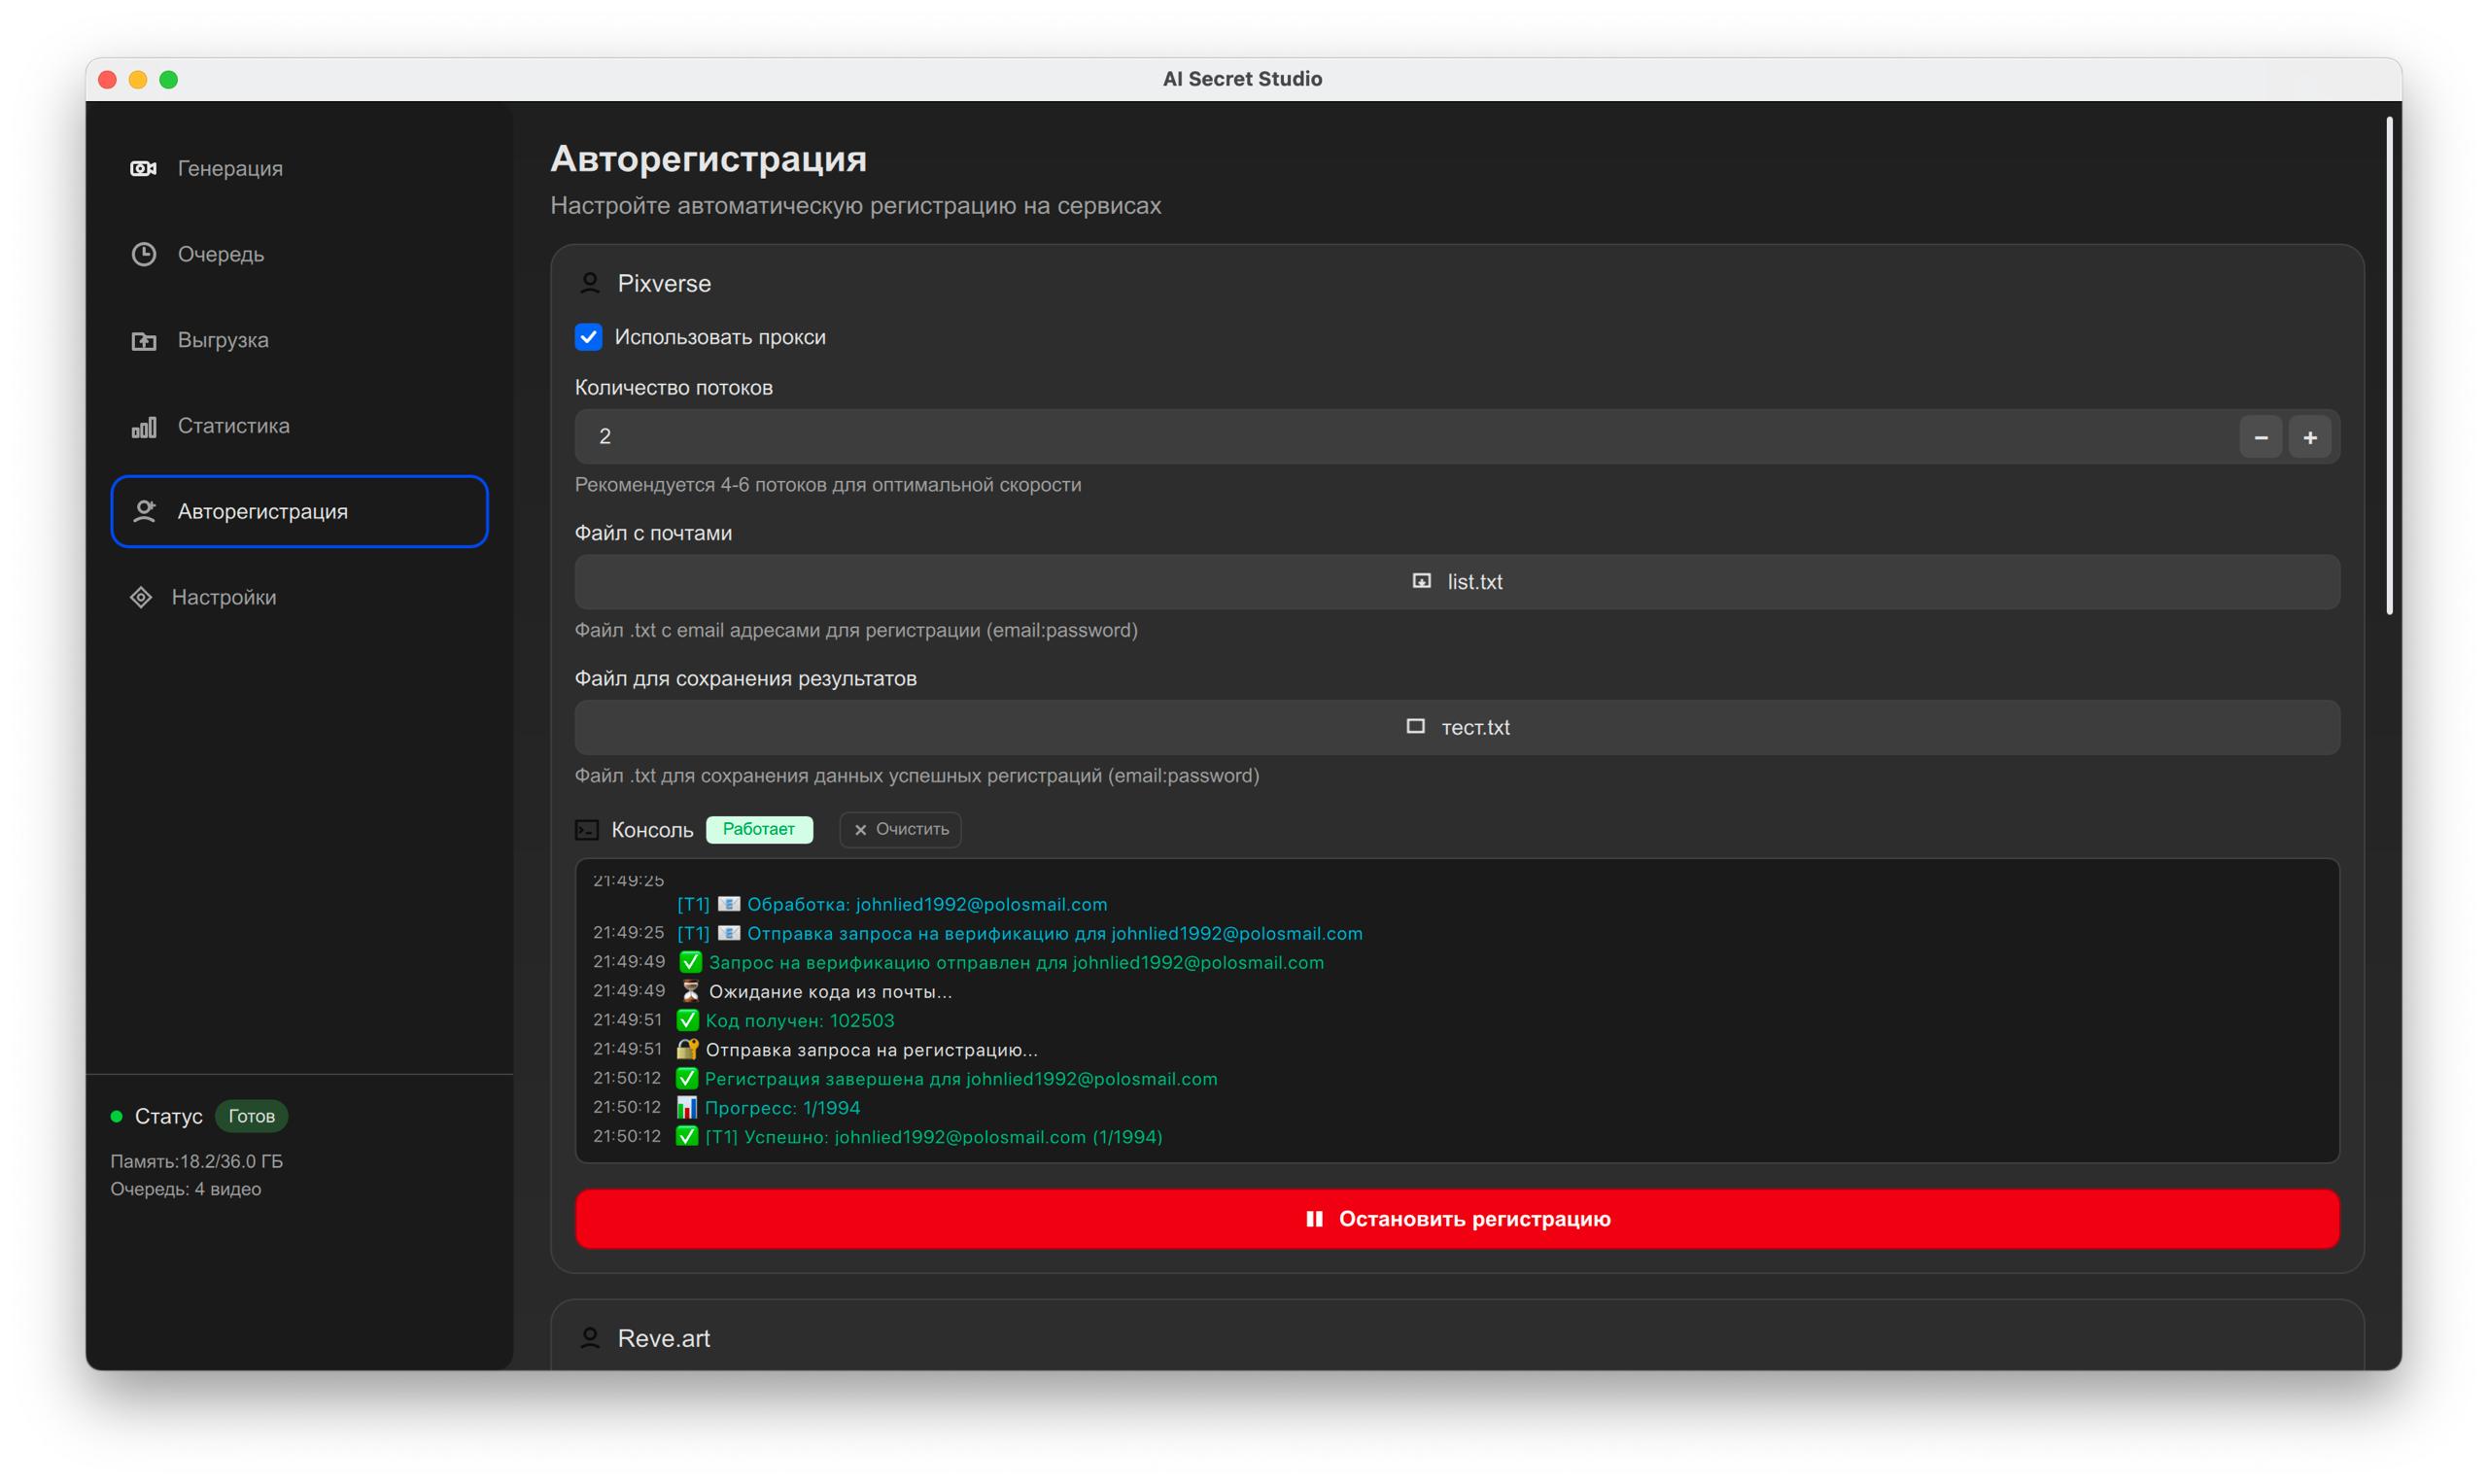
Task: Choose email file list.txt
Action: coord(1456,582)
